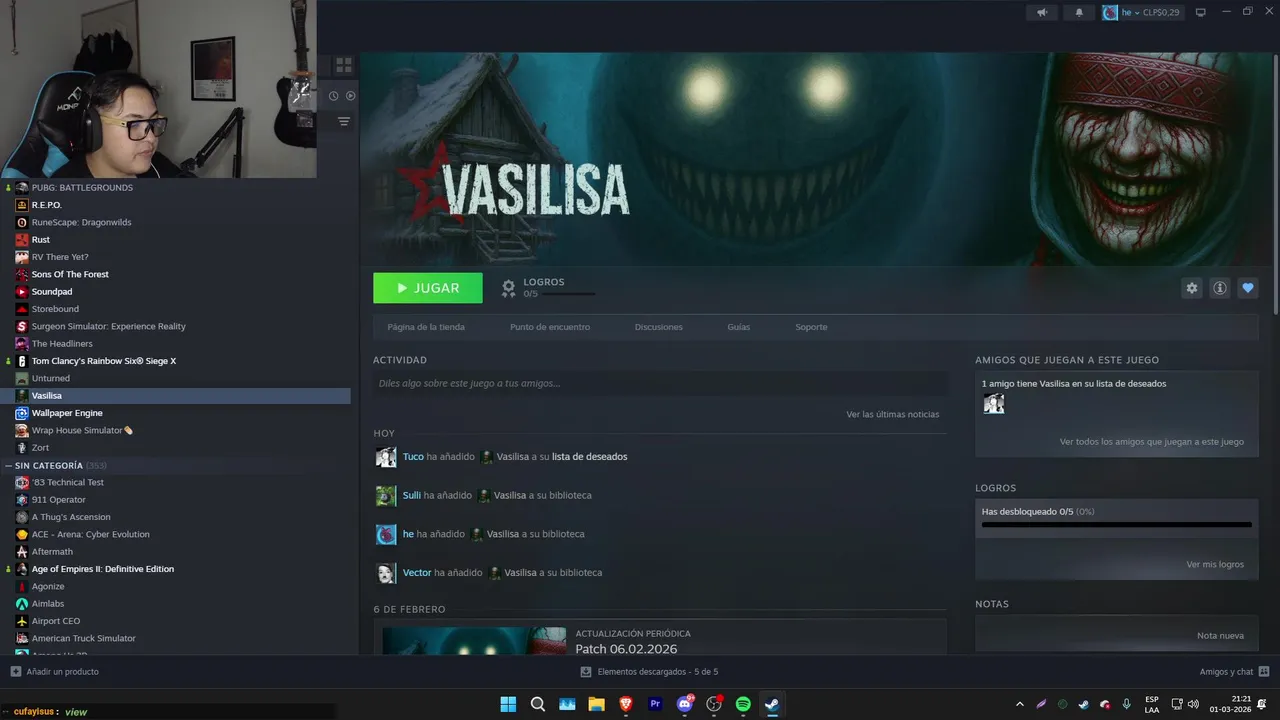Click Vasilisa achievements trophy icon
Image resolution: width=1280 pixels, height=720 pixels.
[x=509, y=288]
